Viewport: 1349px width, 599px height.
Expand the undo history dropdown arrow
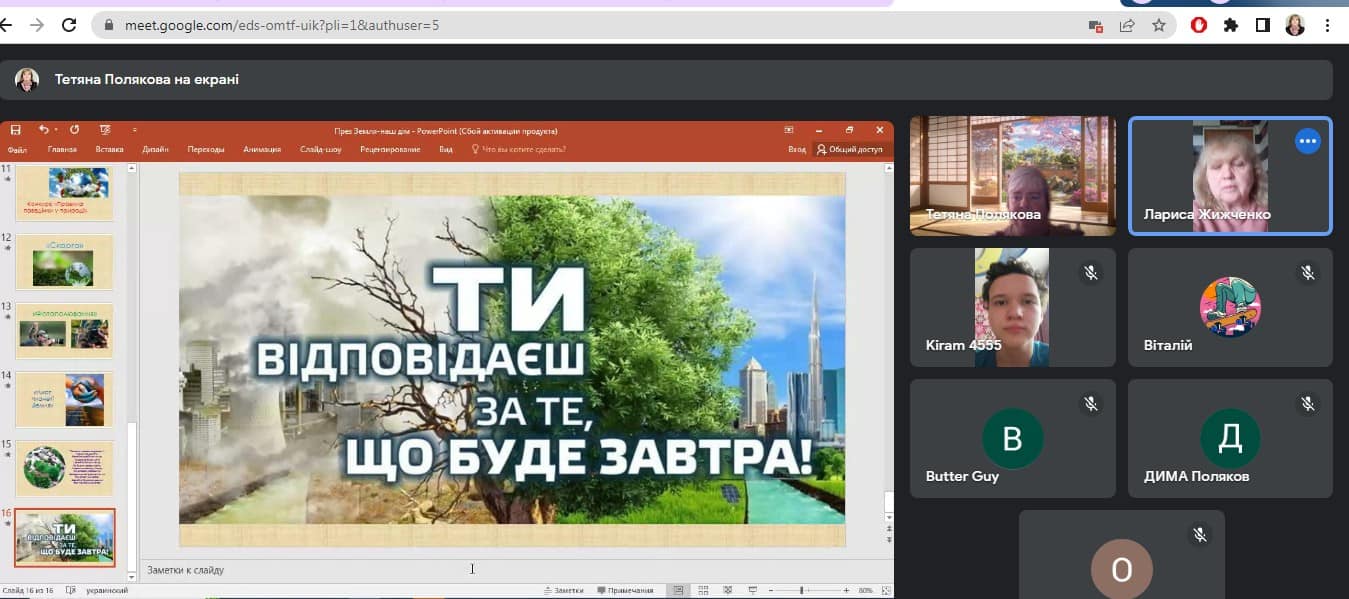57,130
